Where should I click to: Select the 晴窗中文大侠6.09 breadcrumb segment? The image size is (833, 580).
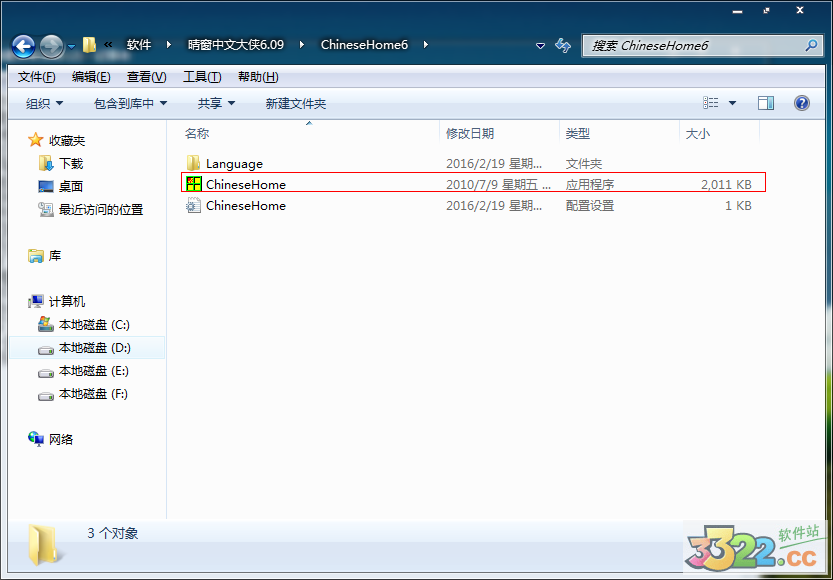tap(236, 45)
